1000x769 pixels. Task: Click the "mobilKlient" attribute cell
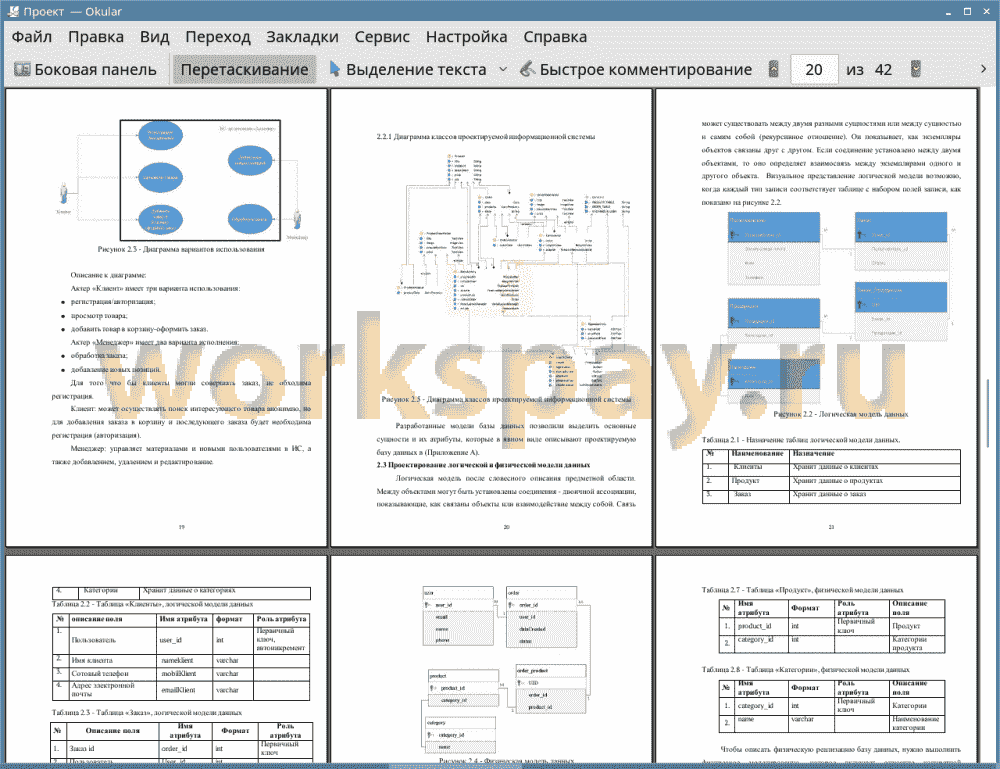point(185,673)
